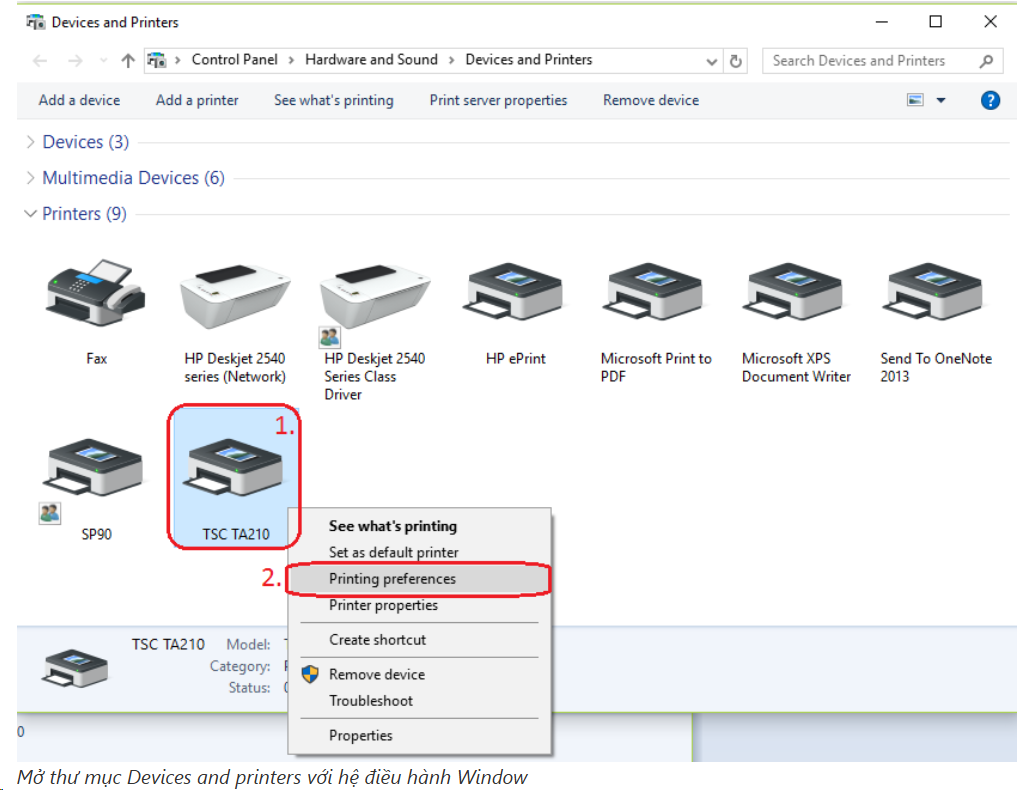
Task: Select Microsoft XPS Document Writer printer
Action: 796,298
